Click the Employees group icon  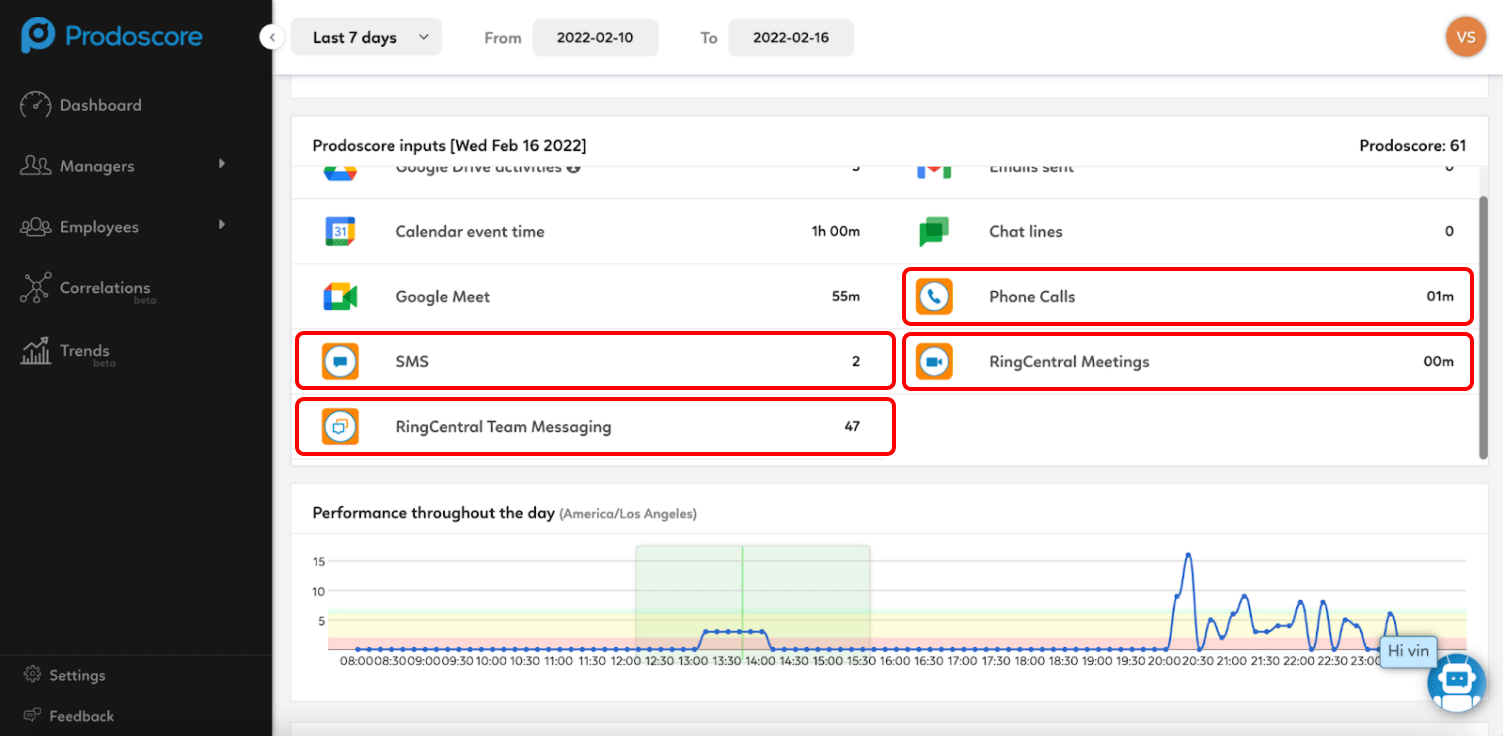tap(36, 227)
